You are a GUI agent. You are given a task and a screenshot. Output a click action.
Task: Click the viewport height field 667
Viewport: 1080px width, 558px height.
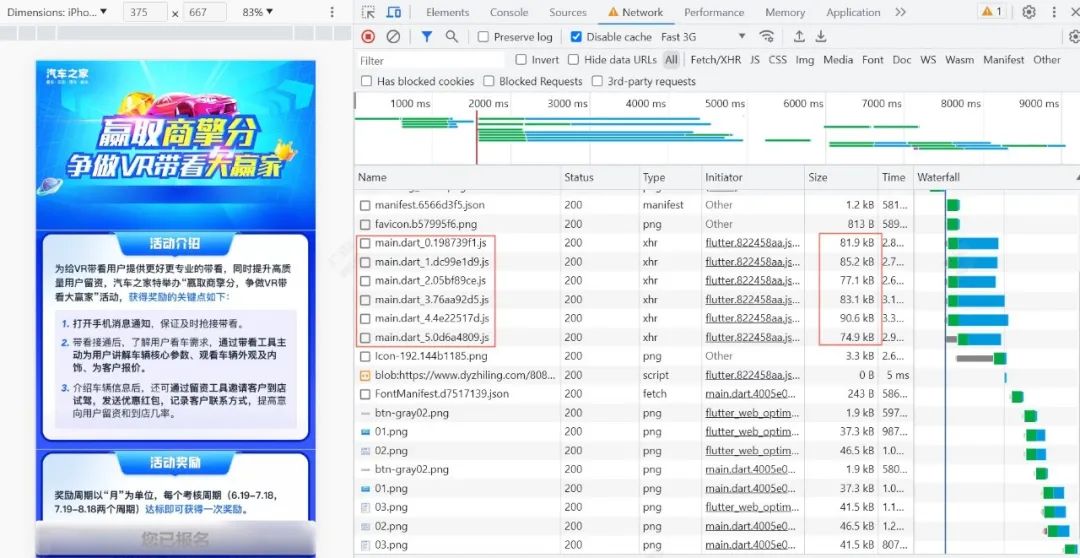(205, 12)
